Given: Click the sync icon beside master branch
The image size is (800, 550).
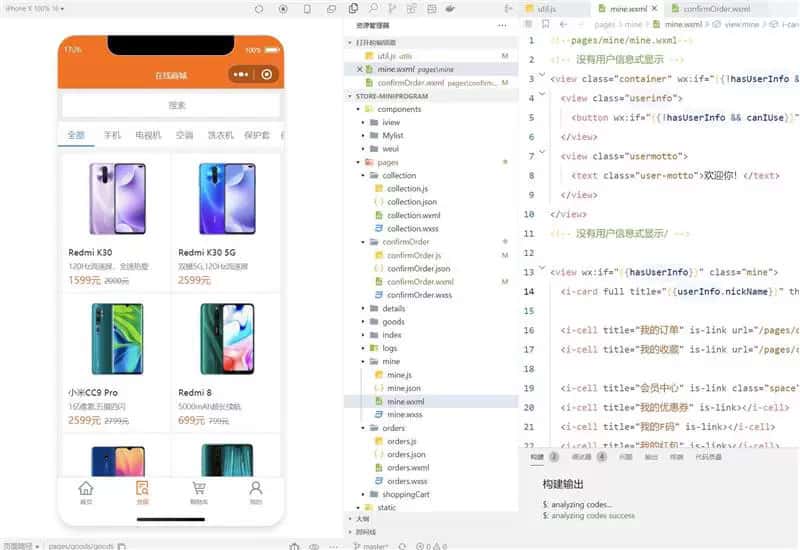Looking at the screenshot, I should point(402,546).
